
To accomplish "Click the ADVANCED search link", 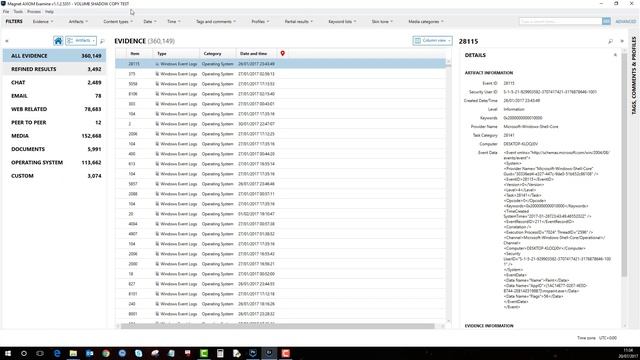I will coord(625,21).
